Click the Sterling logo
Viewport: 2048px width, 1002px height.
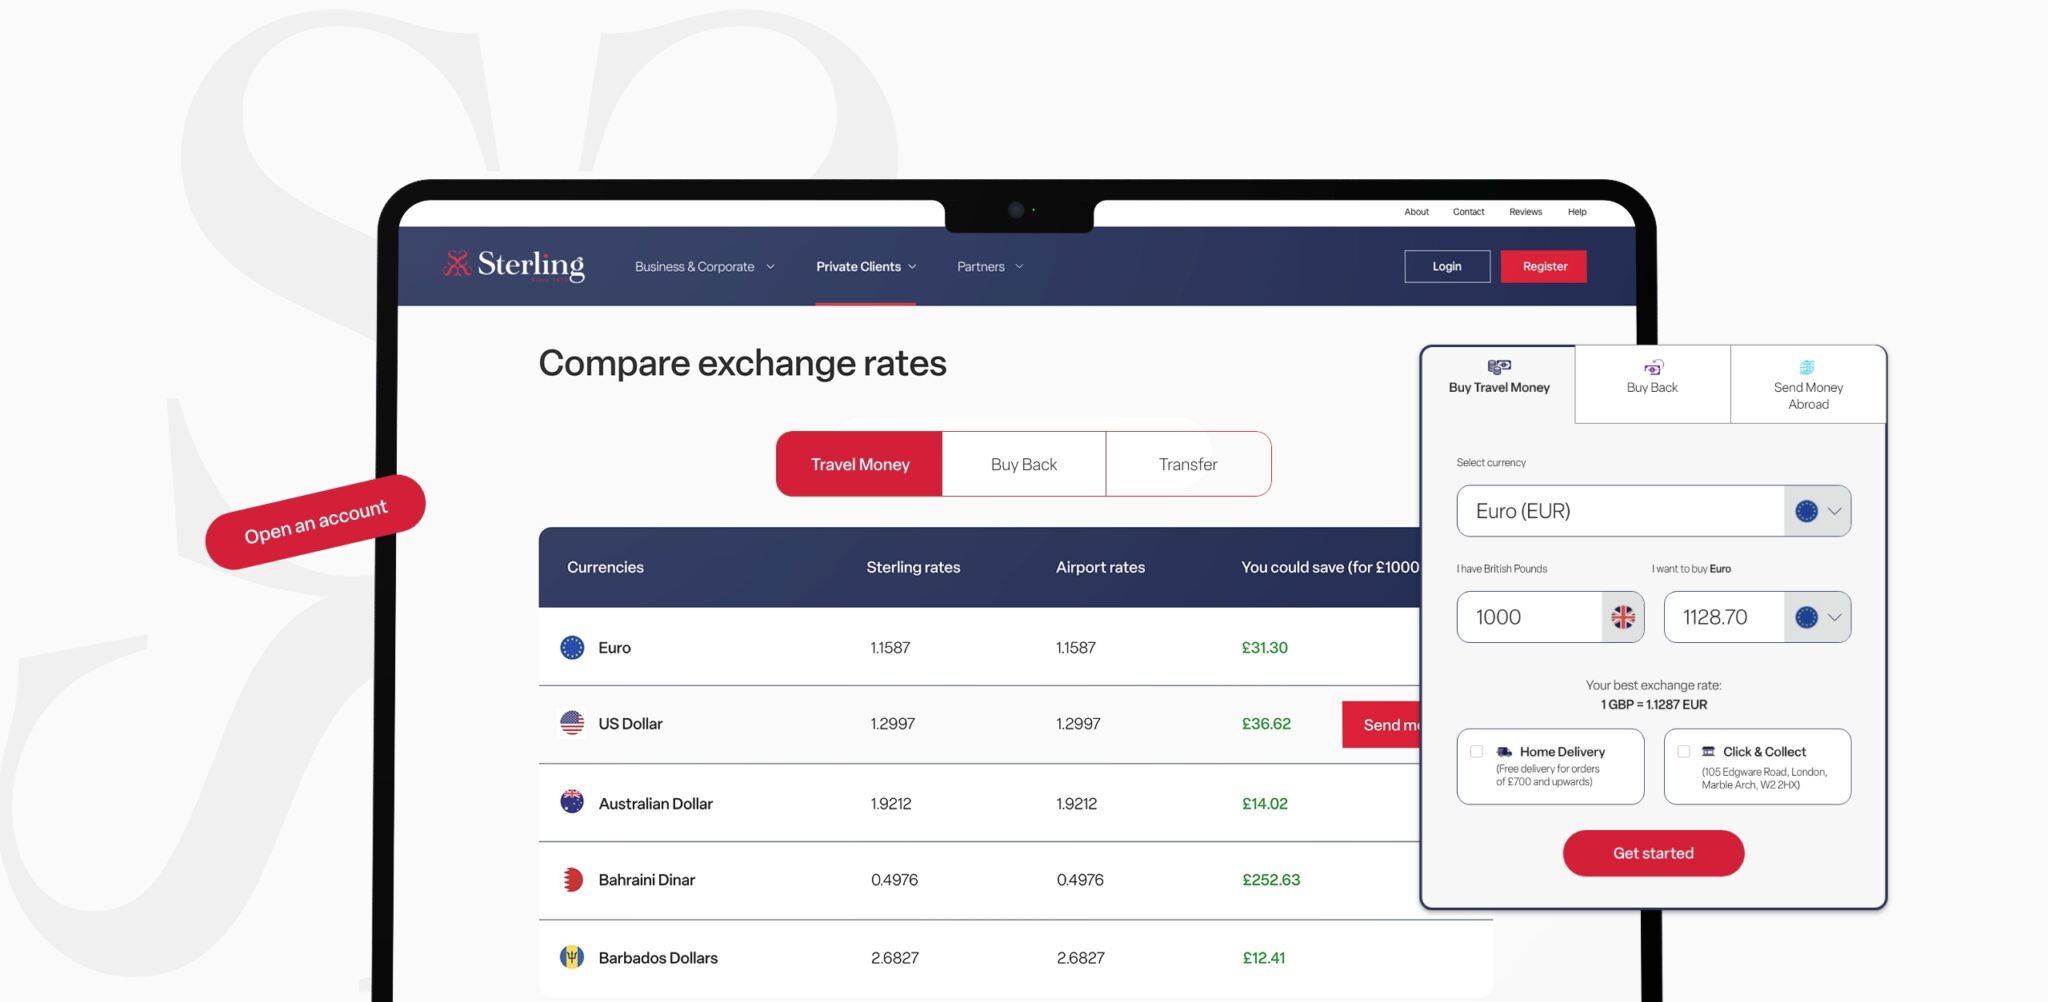click(x=514, y=265)
